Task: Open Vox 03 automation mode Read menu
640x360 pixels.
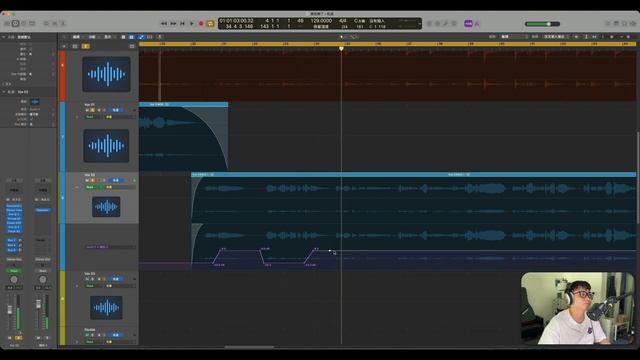Action: (90, 286)
